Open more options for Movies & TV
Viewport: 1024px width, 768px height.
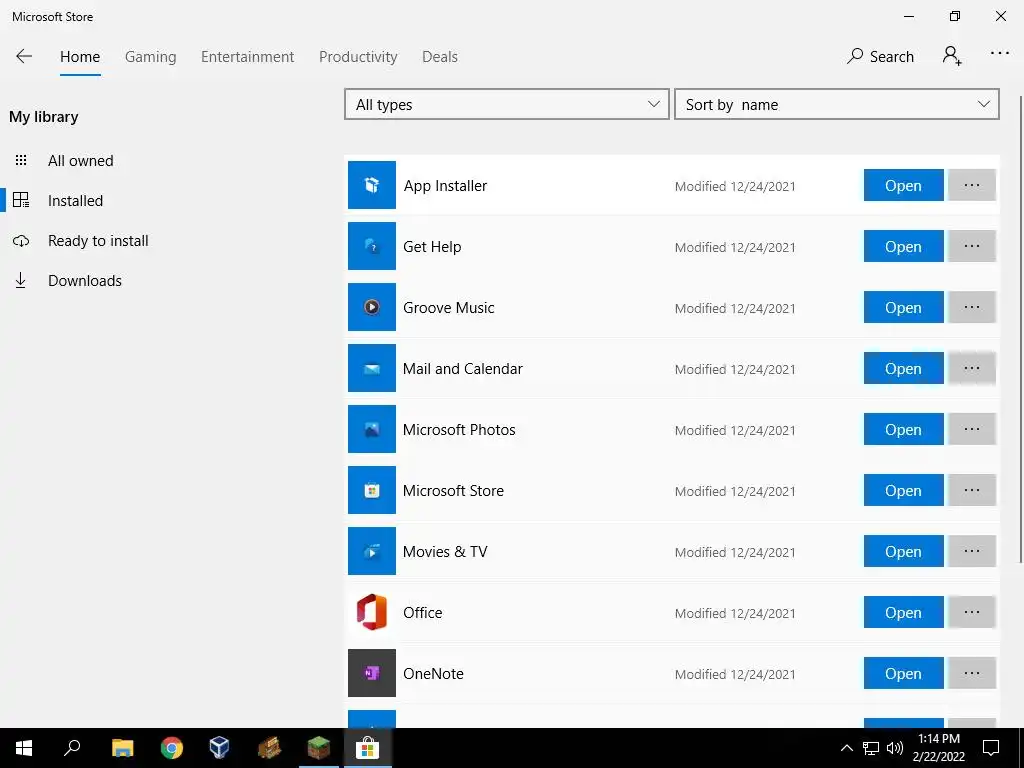972,551
